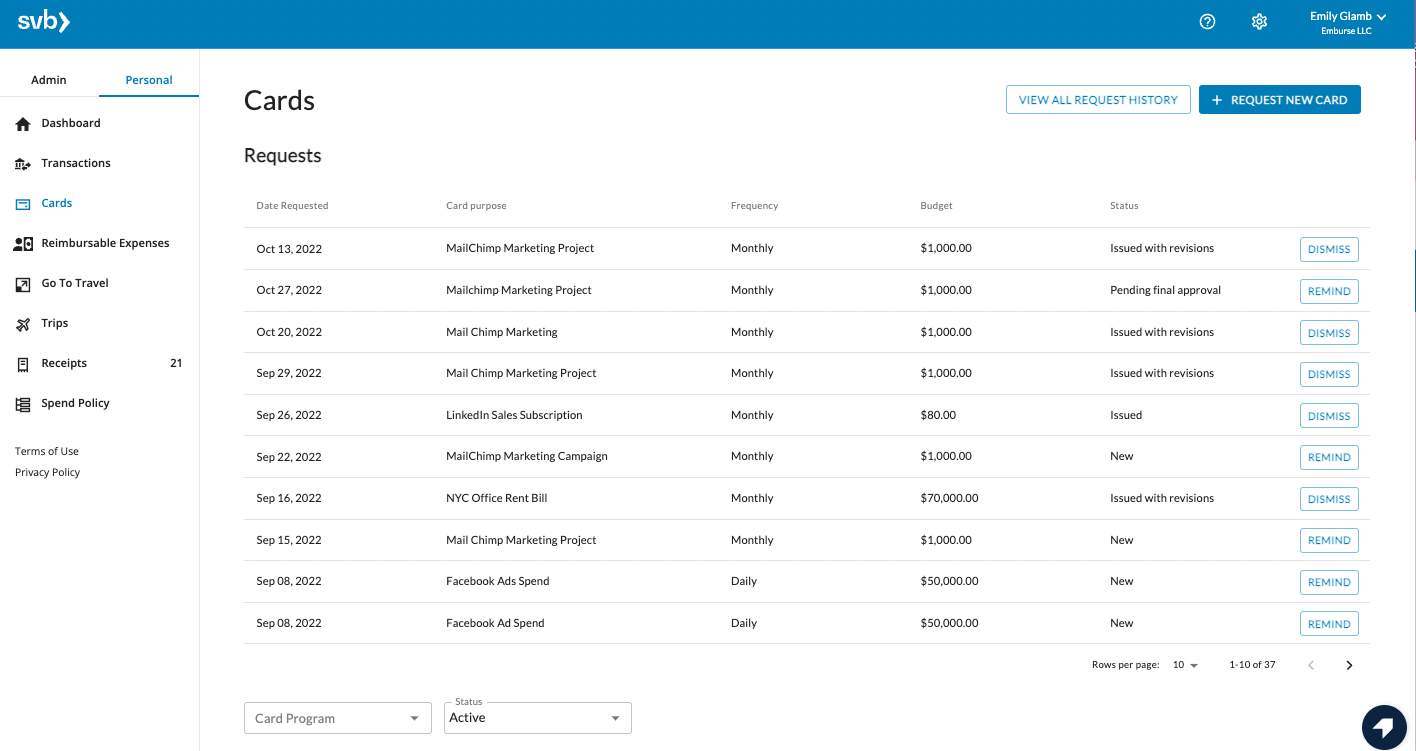Screen dimensions: 1416x751
Task: Click MailChimp Marketing Campaign text
Action: tap(527, 456)
